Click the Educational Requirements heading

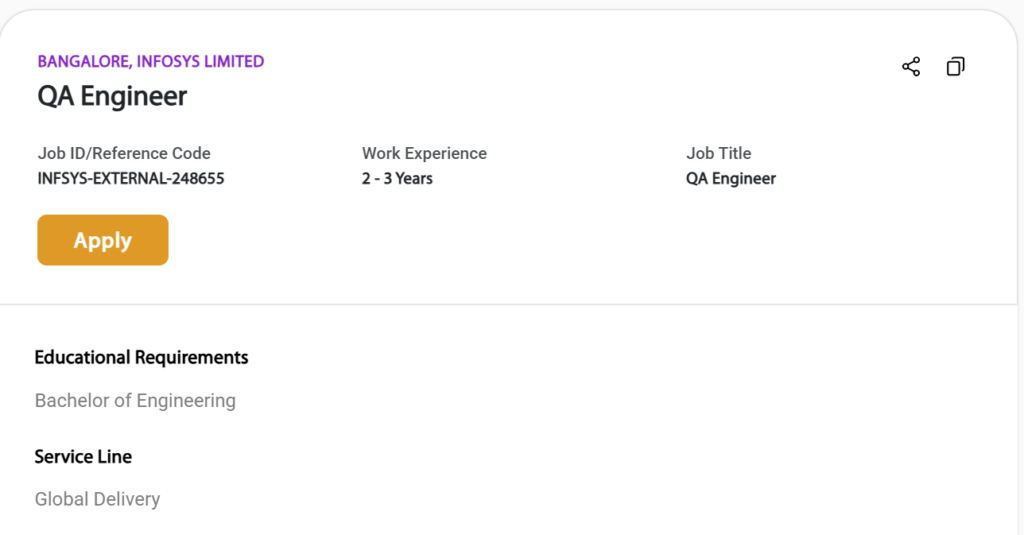[x=141, y=358]
